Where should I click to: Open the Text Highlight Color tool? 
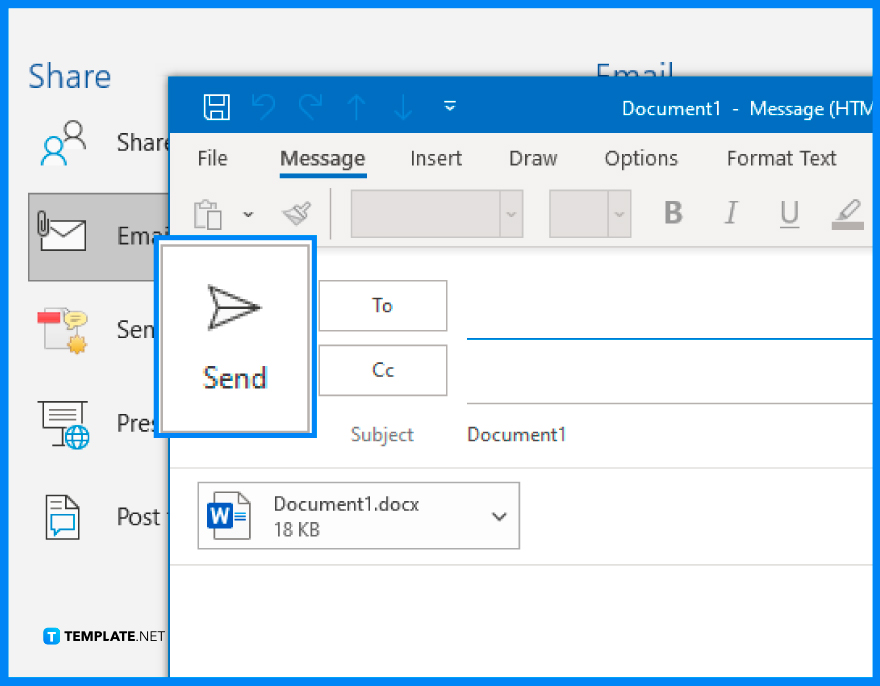[x=848, y=213]
